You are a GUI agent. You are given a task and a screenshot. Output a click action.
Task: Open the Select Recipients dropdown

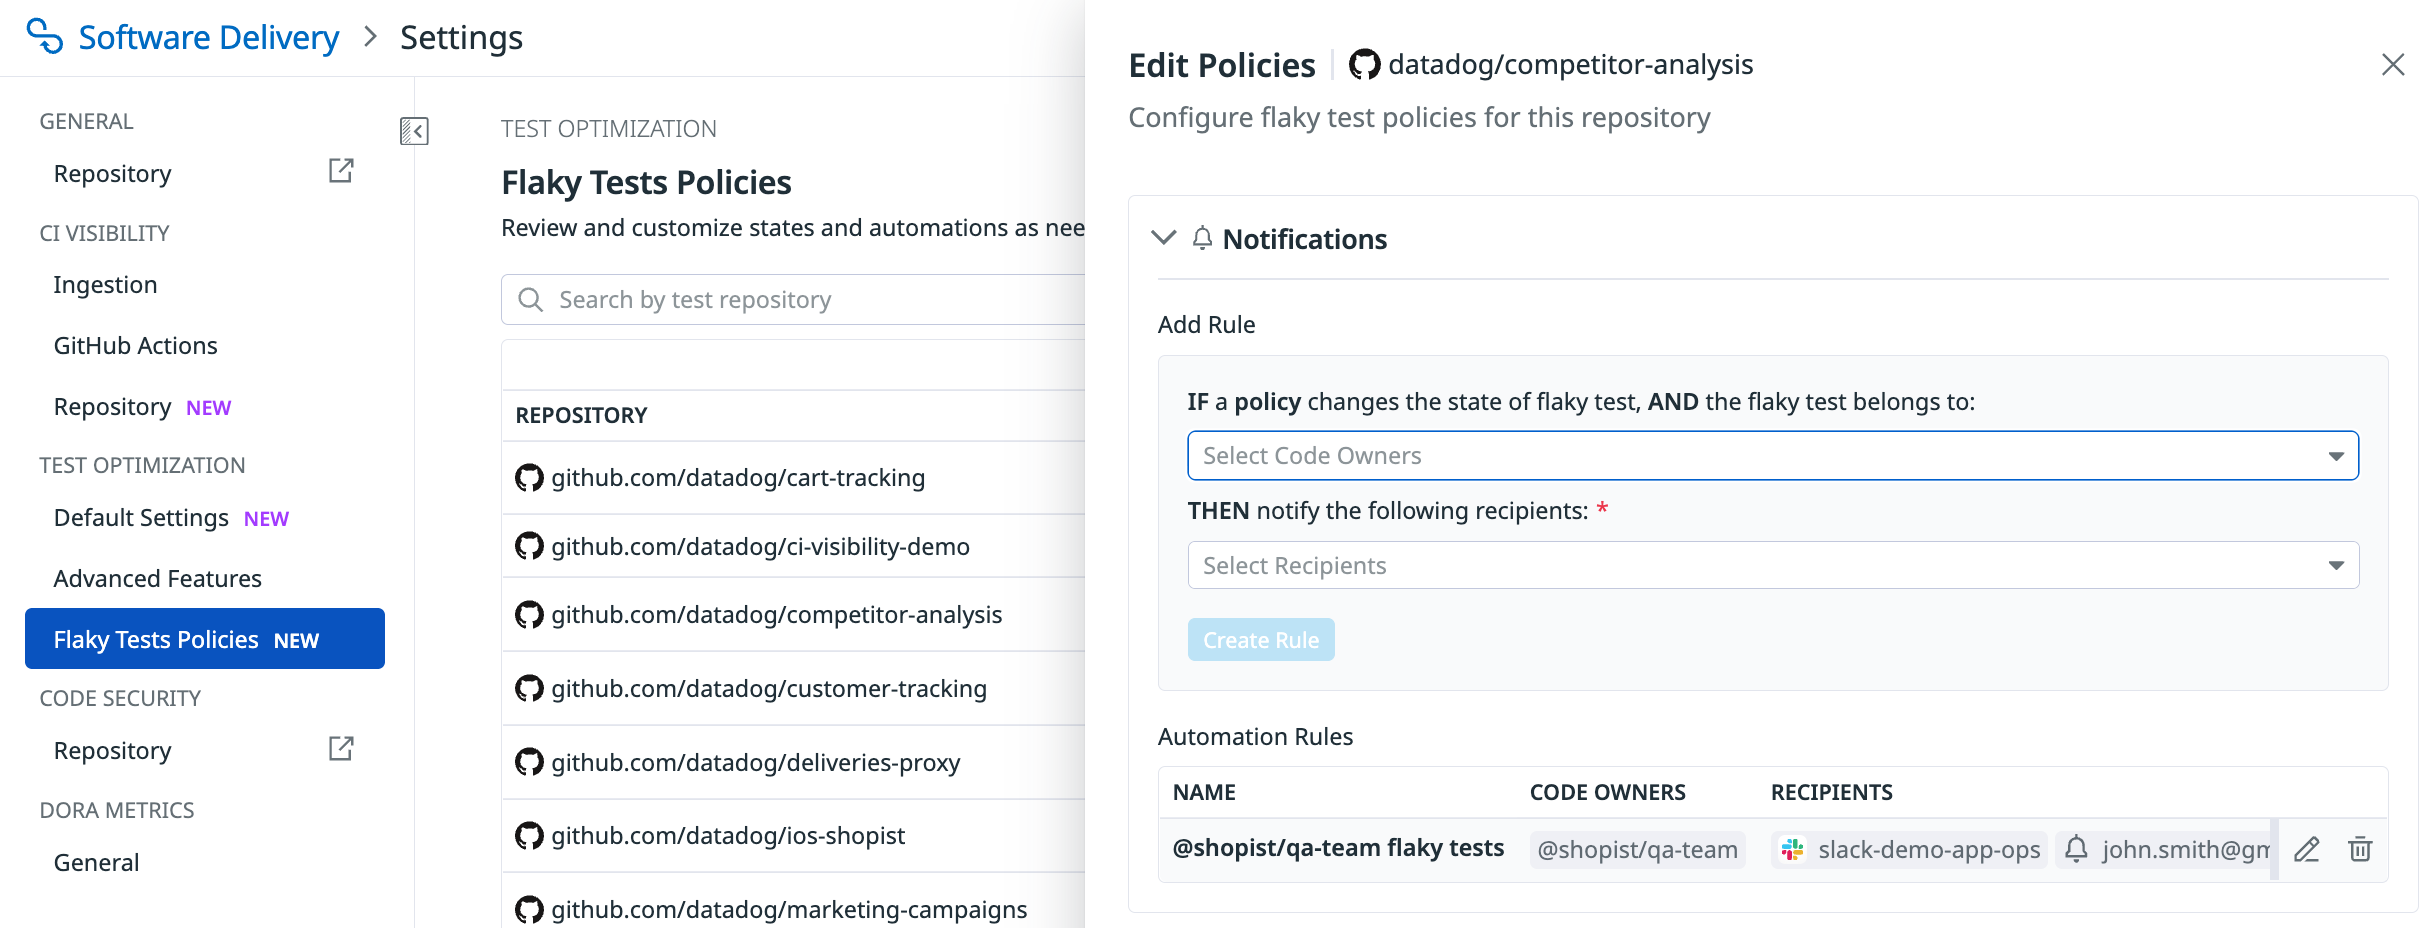coord(1772,566)
